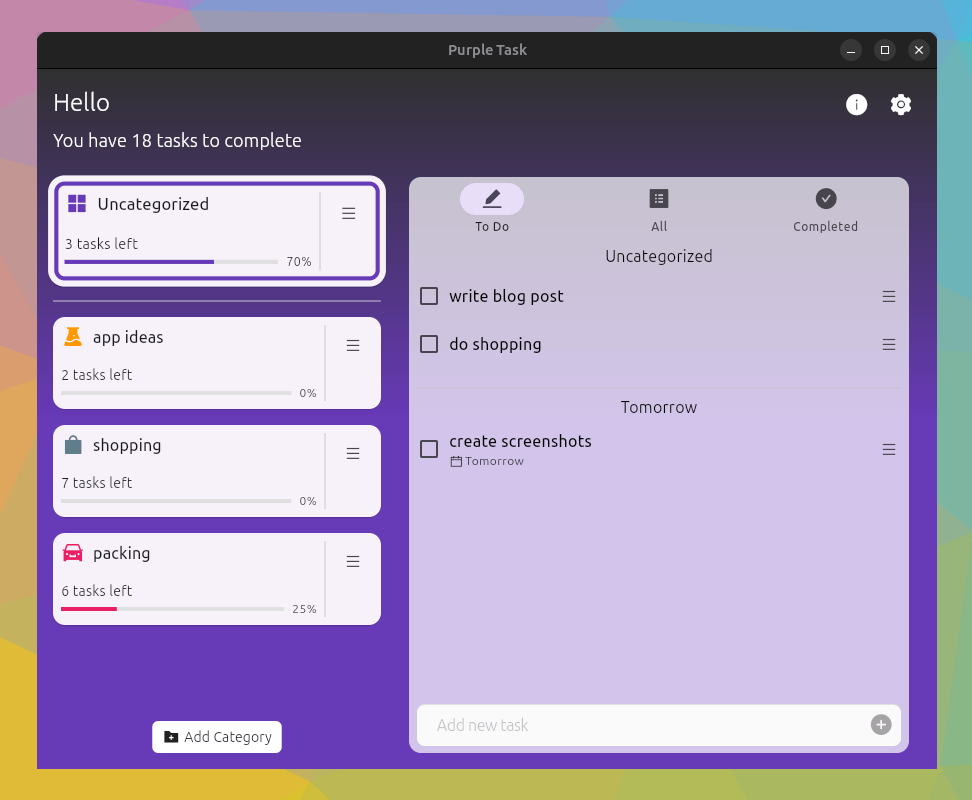
Task: Switch to the All tab
Action: [x=658, y=208]
